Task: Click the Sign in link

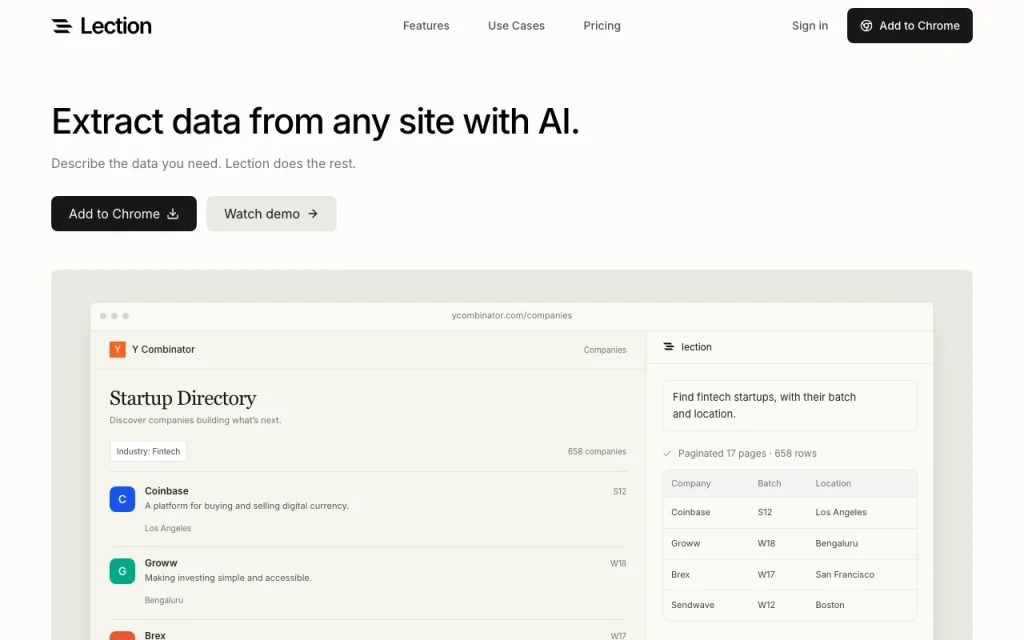Action: (810, 25)
